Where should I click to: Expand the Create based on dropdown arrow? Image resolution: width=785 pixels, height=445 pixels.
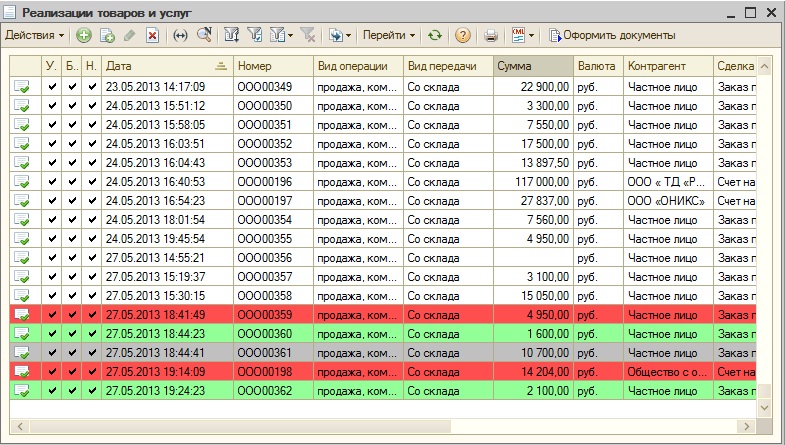pyautogui.click(x=348, y=36)
